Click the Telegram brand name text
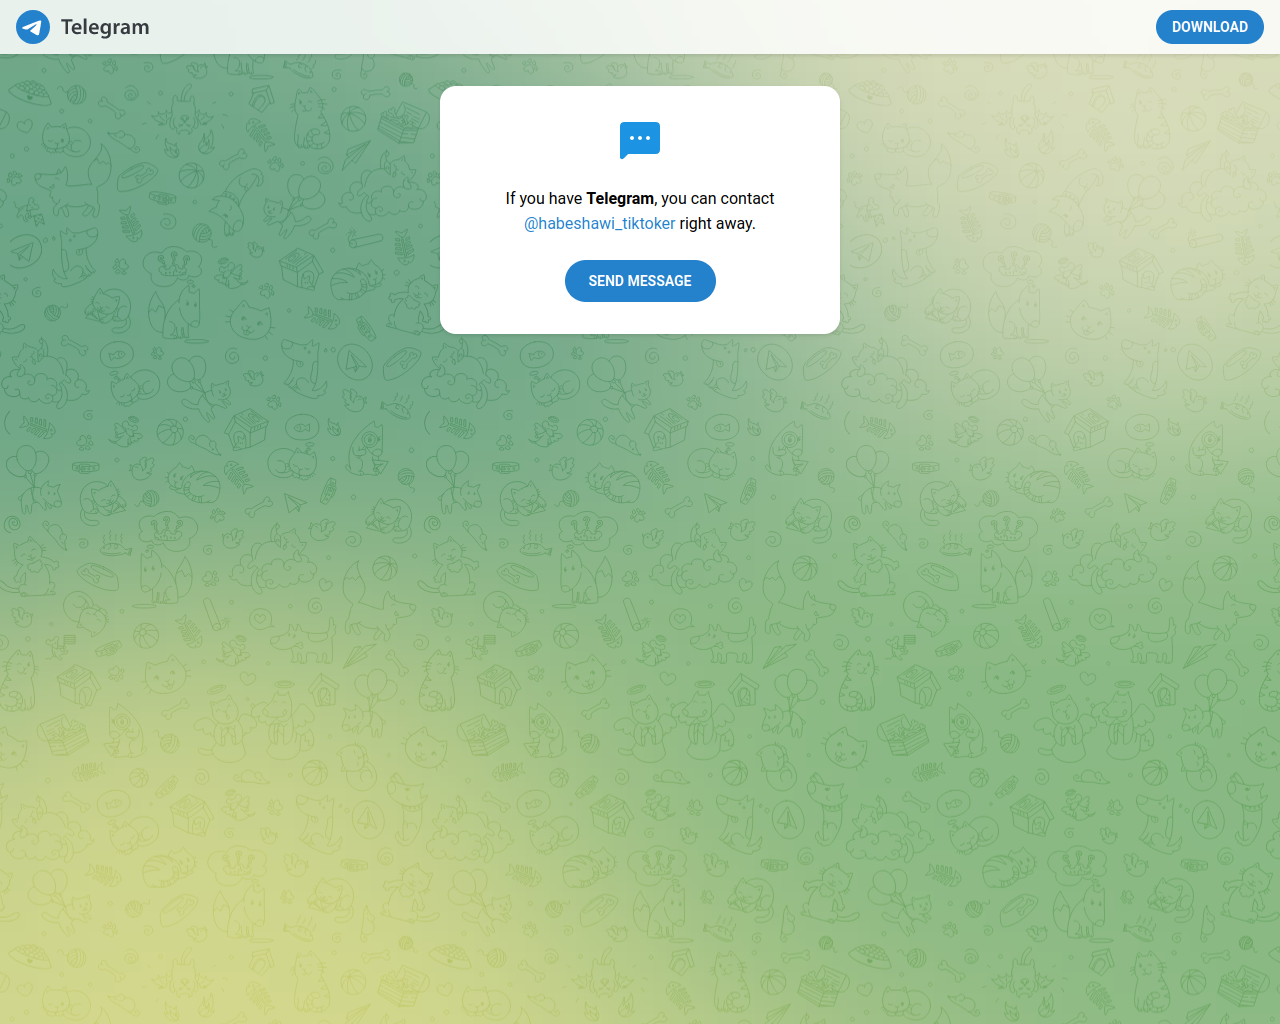1280x1024 pixels. [105, 27]
